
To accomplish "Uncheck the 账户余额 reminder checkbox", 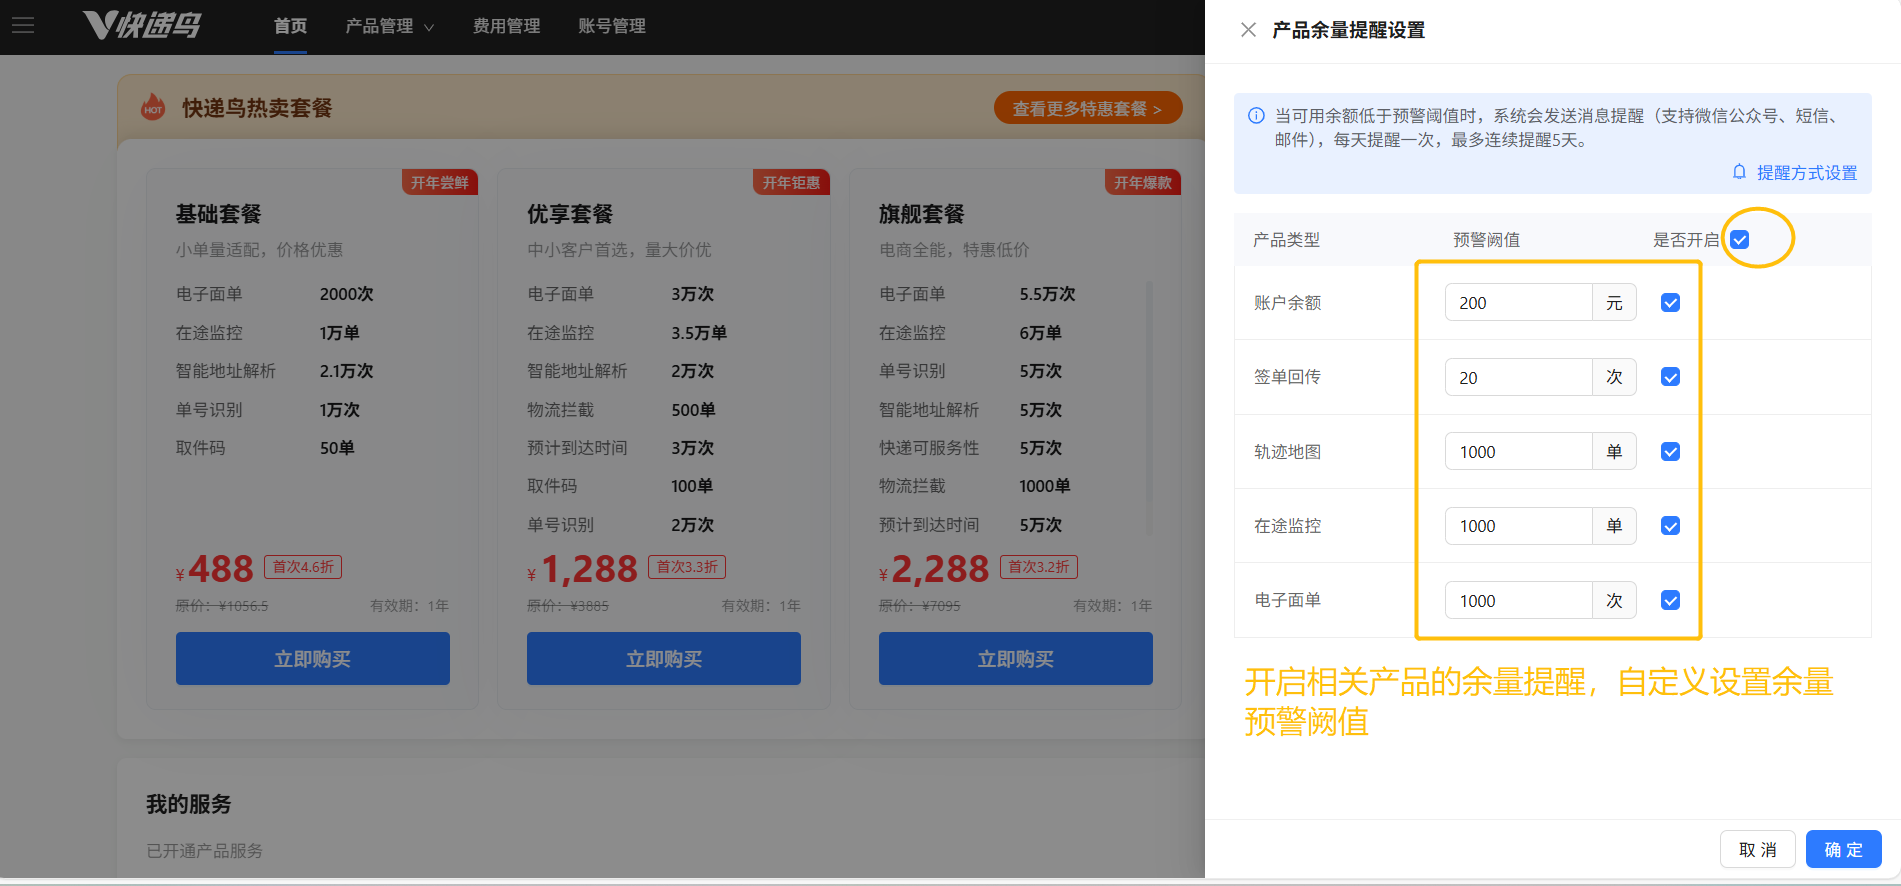I will point(1670,303).
